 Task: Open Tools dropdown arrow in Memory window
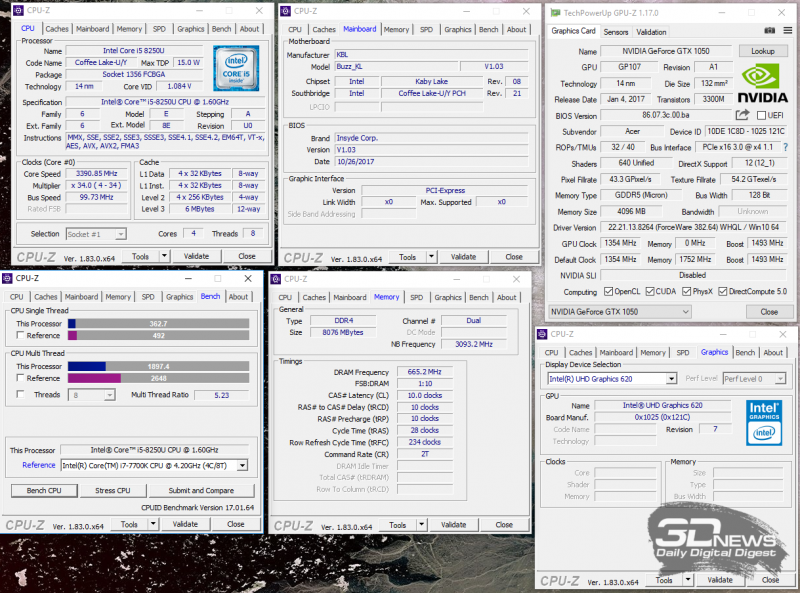(x=421, y=525)
